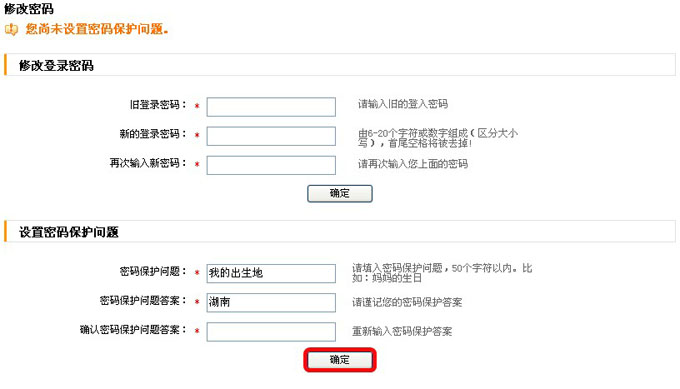Focus the 再次输入新密码 input field
The image size is (680, 389).
[x=271, y=165]
